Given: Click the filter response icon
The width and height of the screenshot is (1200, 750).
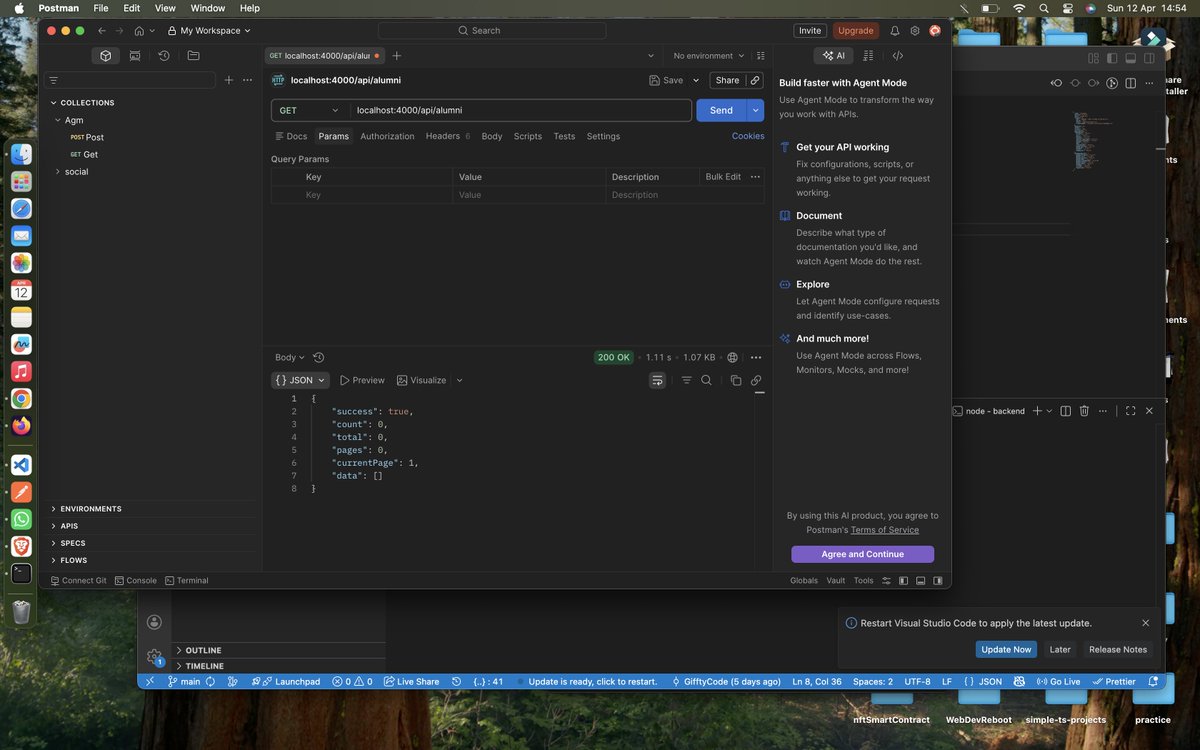Looking at the screenshot, I should coord(686,380).
